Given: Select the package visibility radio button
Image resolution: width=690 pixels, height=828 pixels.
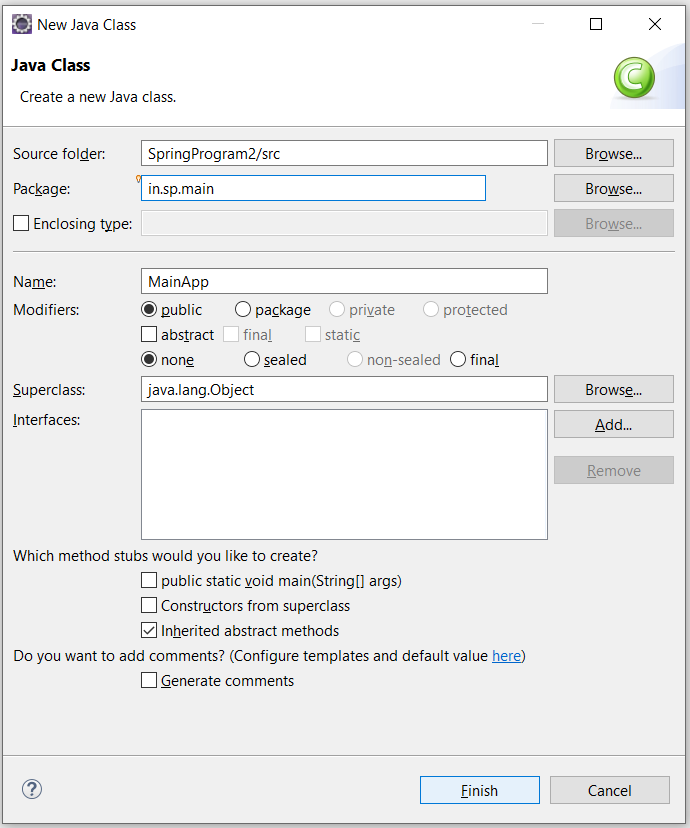Looking at the screenshot, I should pos(243,309).
